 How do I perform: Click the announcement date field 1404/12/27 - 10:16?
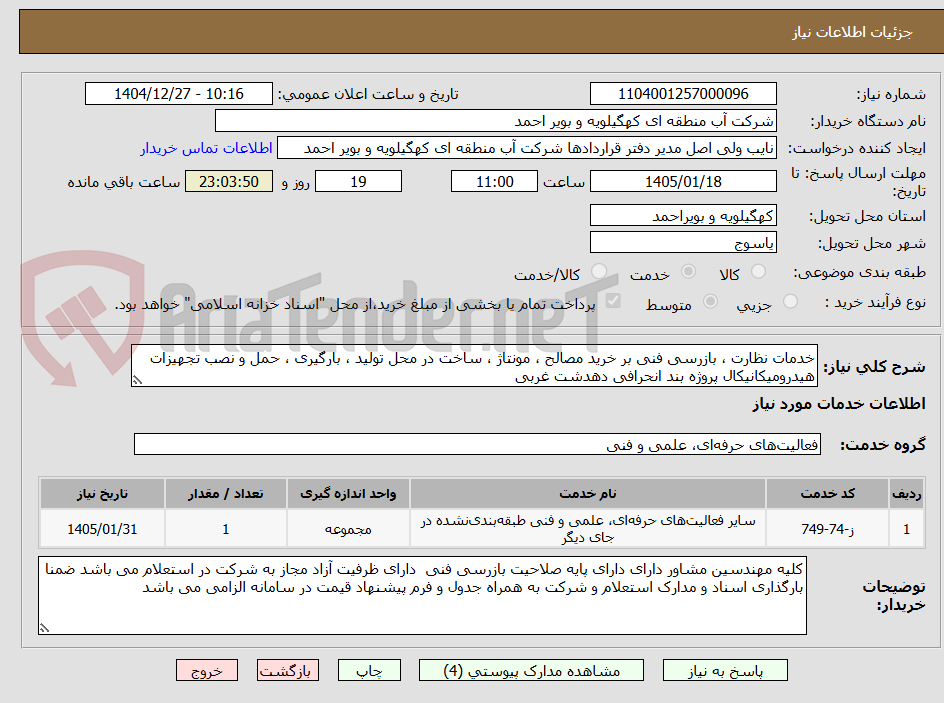pos(179,94)
